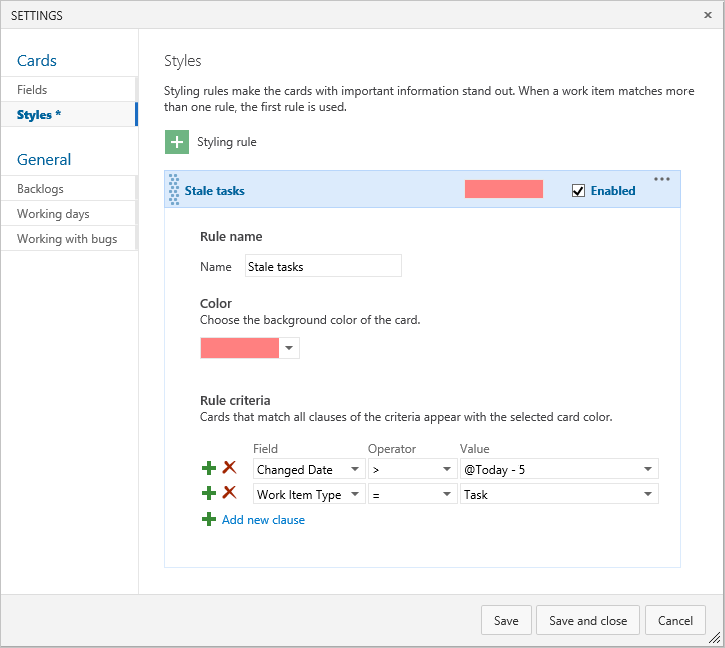Go to Working with bugs section
The height and width of the screenshot is (648, 725).
pyautogui.click(x=69, y=239)
